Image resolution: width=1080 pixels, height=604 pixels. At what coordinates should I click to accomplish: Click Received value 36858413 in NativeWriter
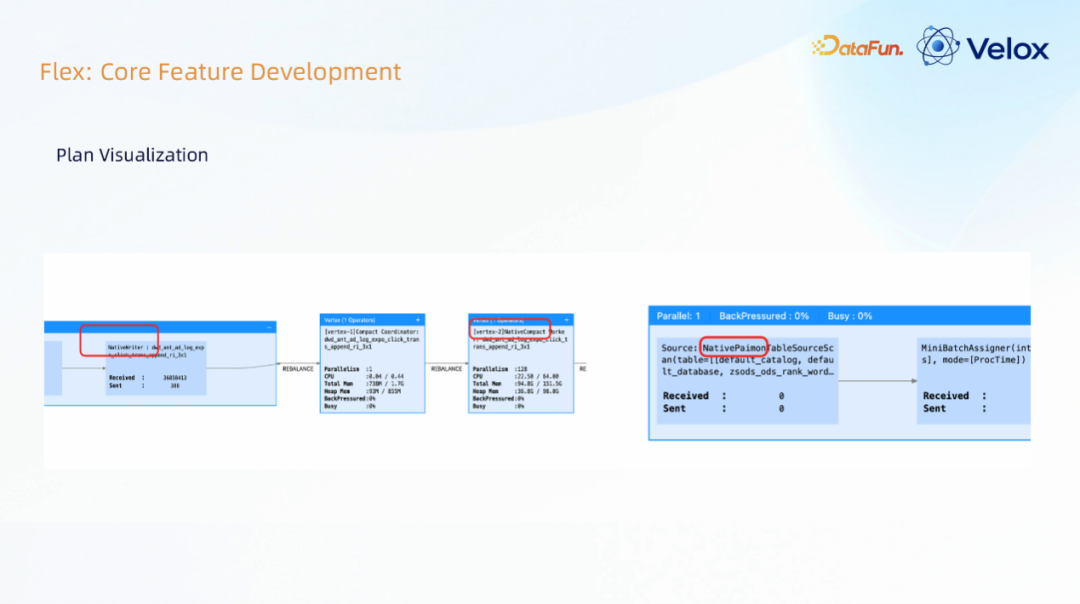coord(175,378)
